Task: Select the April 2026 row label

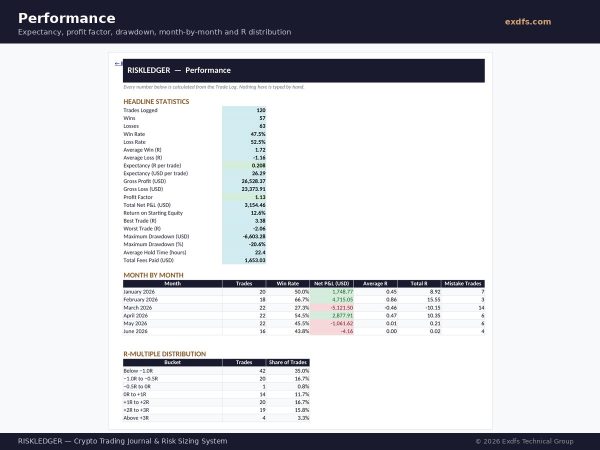Action: (135, 316)
